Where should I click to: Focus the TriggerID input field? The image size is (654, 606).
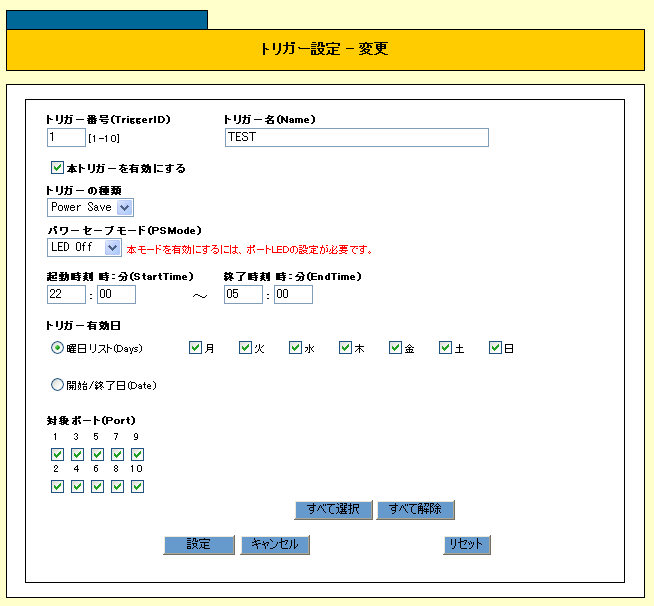coord(66,137)
